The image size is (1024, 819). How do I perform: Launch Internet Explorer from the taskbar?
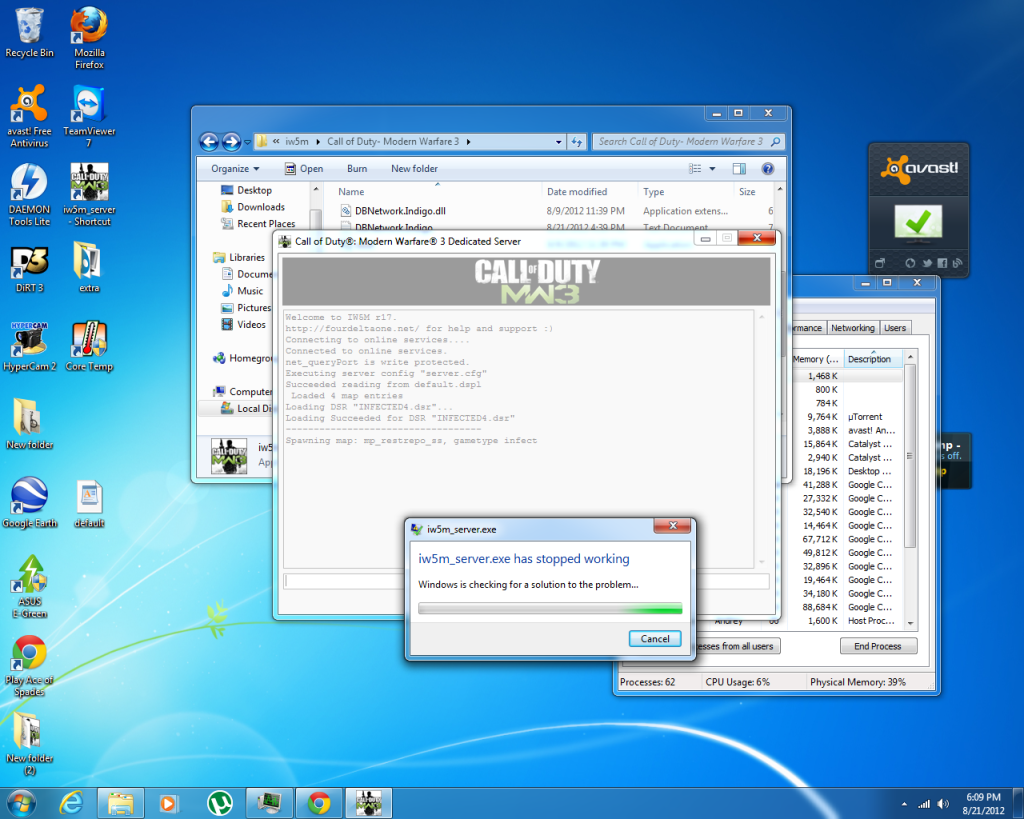(x=71, y=803)
